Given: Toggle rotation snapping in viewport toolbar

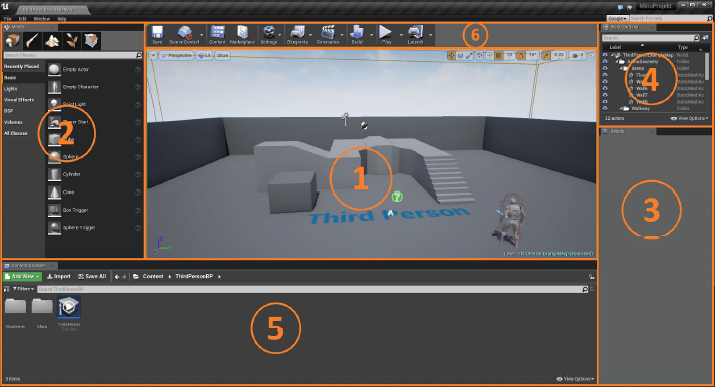Looking at the screenshot, I should [x=521, y=56].
